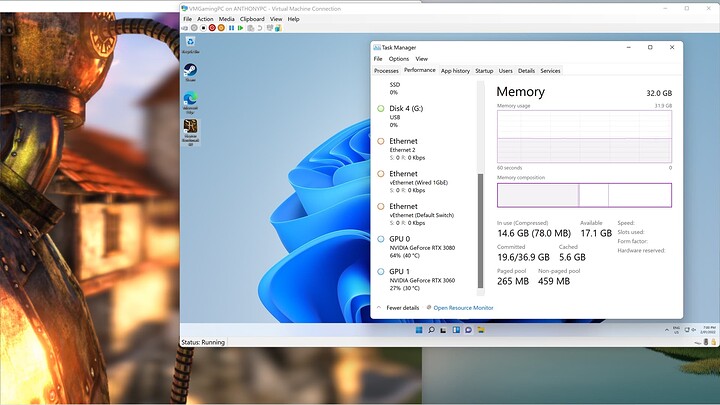
Task: Open Task Manager View menu
Action: pos(422,59)
